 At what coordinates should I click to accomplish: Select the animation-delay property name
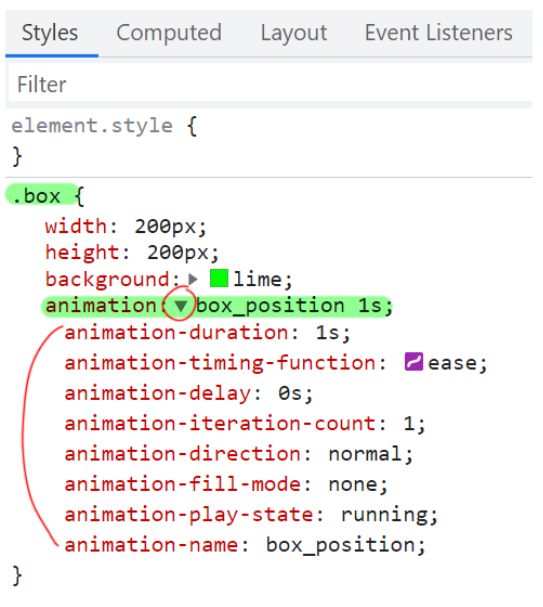click(x=158, y=393)
